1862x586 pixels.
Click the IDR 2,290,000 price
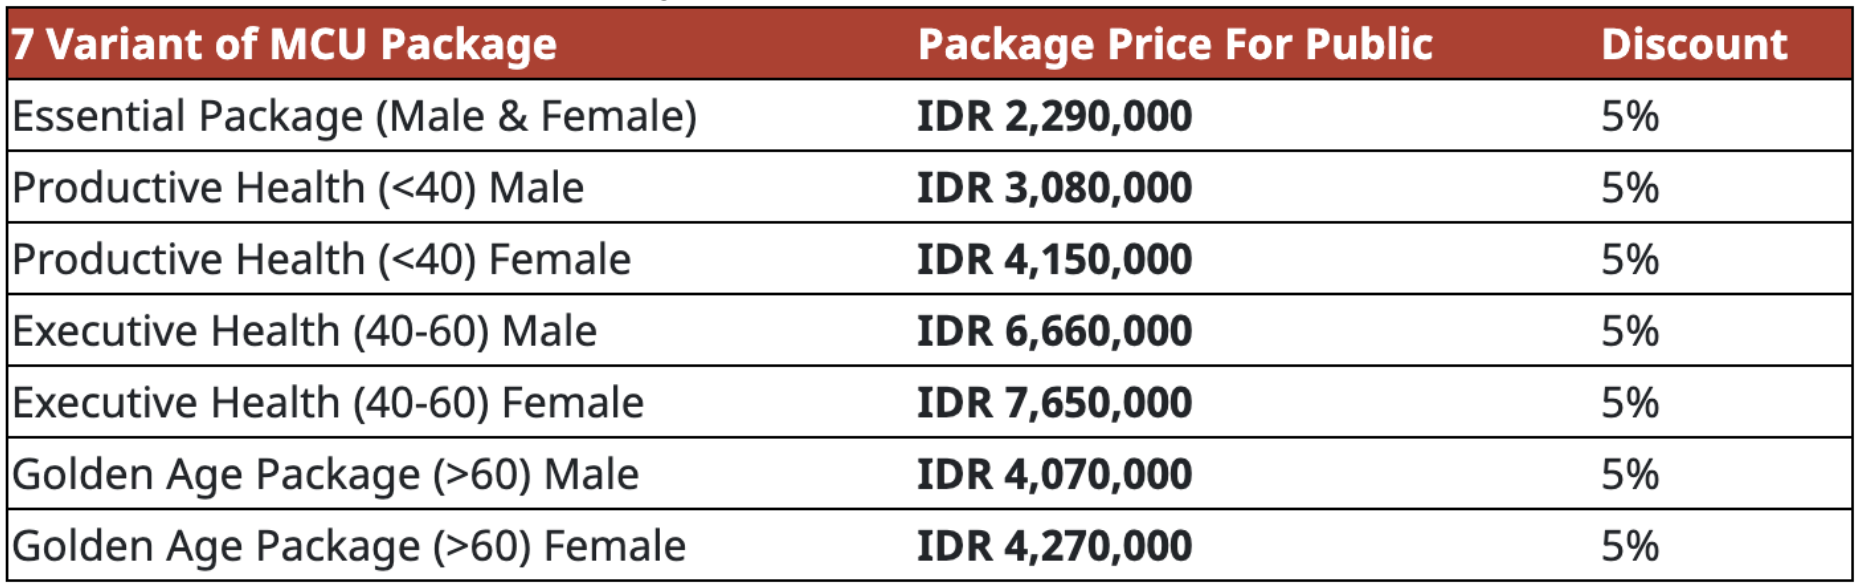pyautogui.click(x=1054, y=117)
